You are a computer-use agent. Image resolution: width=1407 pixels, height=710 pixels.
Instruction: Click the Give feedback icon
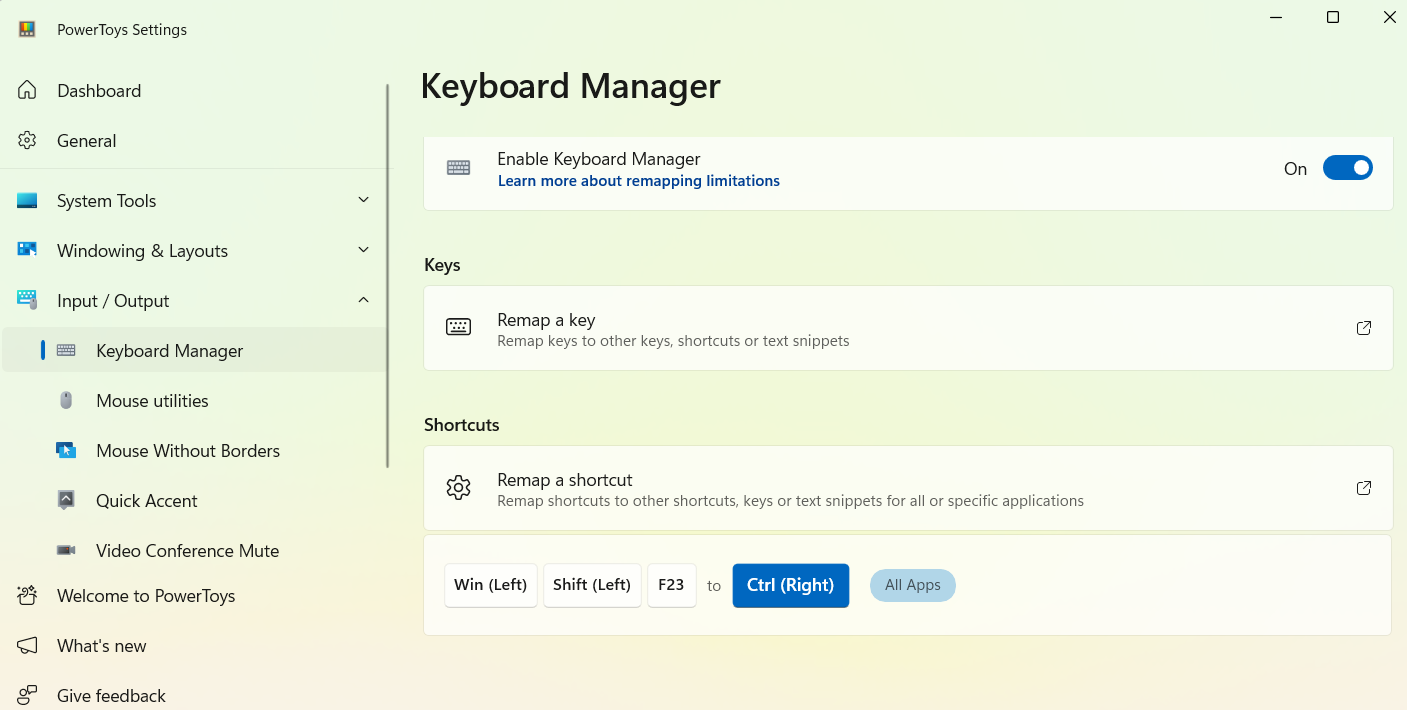(x=27, y=696)
